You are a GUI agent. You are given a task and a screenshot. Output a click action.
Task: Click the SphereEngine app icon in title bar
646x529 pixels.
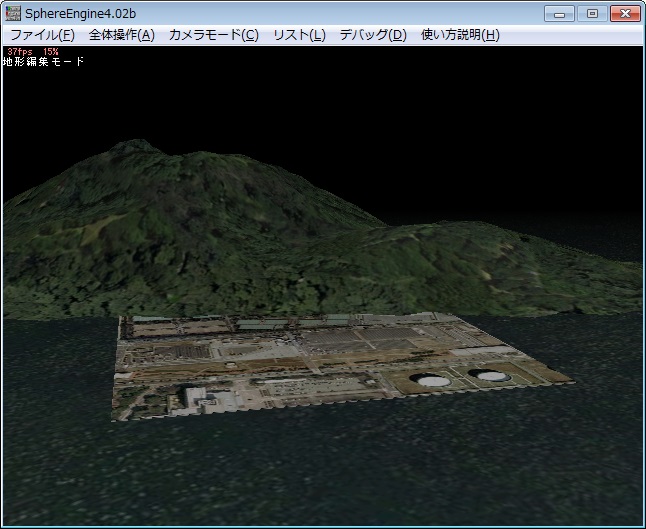pos(13,14)
